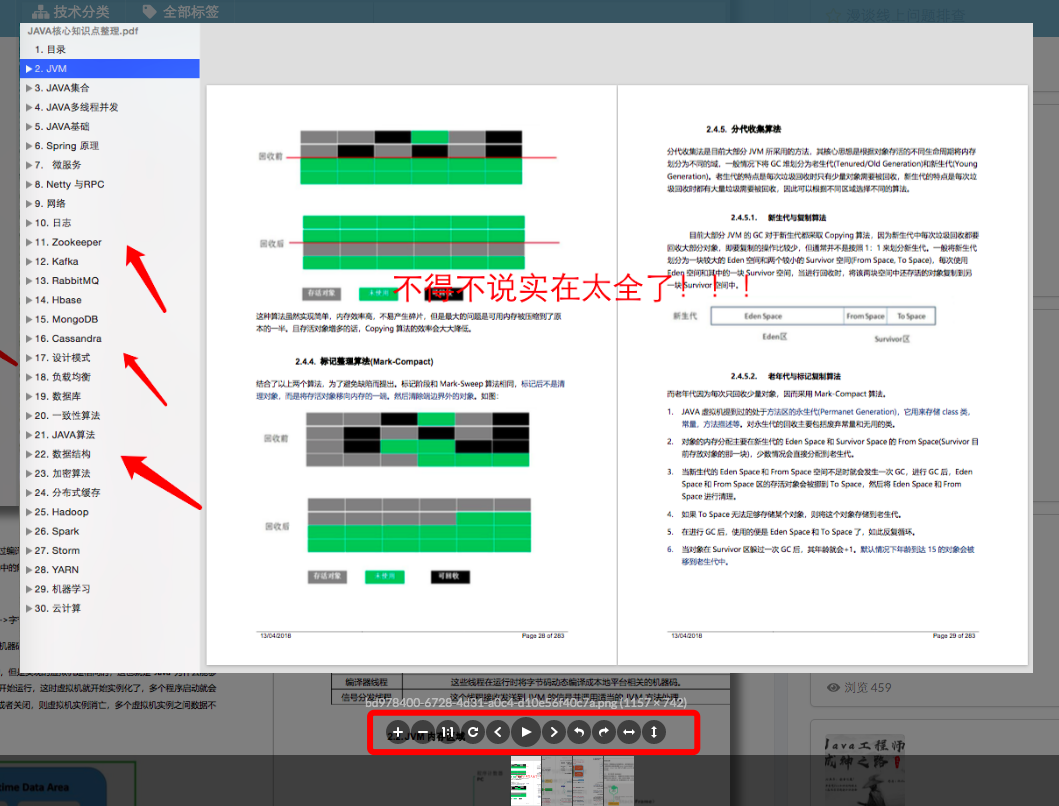Zoom in with the plus button
Image resolution: width=1059 pixels, height=806 pixels.
tap(398, 732)
